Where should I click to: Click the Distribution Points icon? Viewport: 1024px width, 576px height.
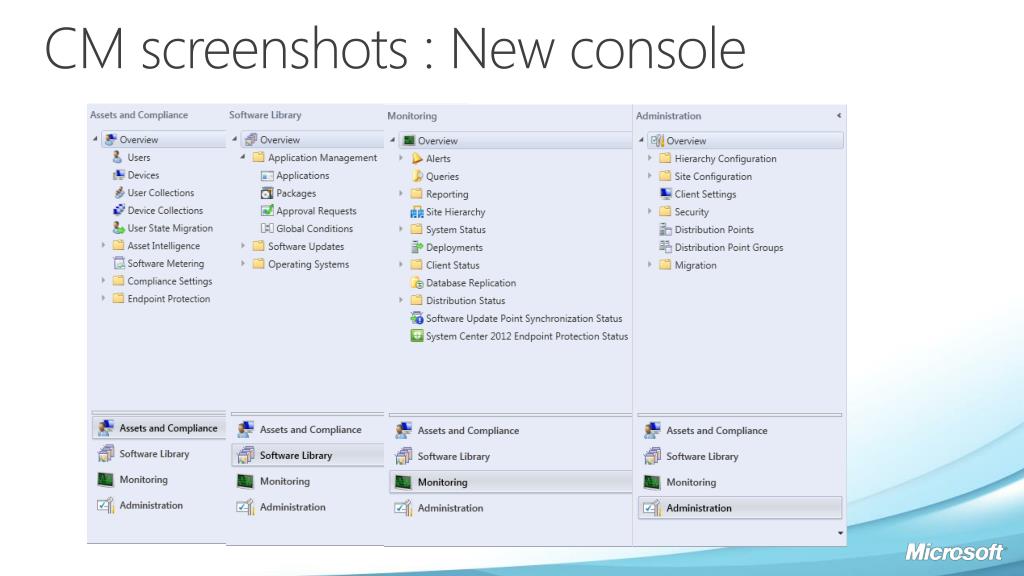665,230
